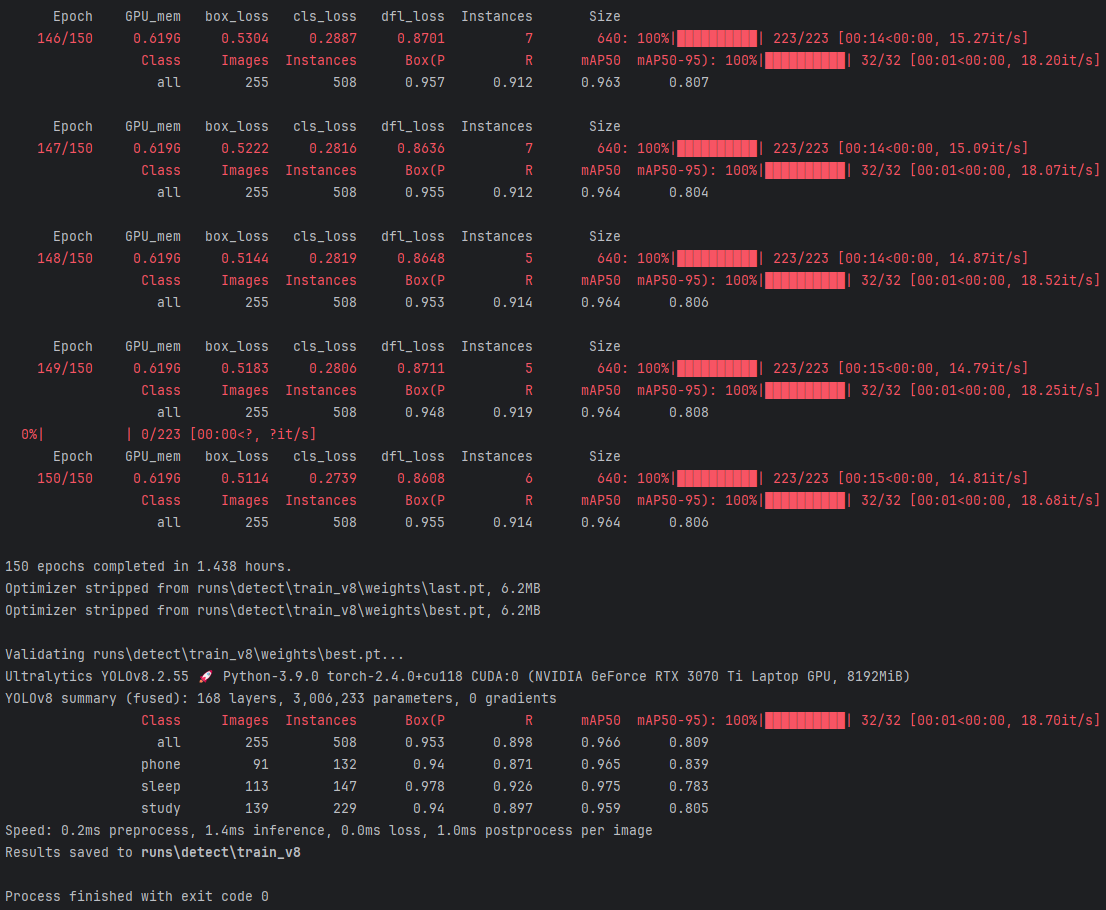Select the study class name in results
The image size is (1106, 910).
[160, 809]
